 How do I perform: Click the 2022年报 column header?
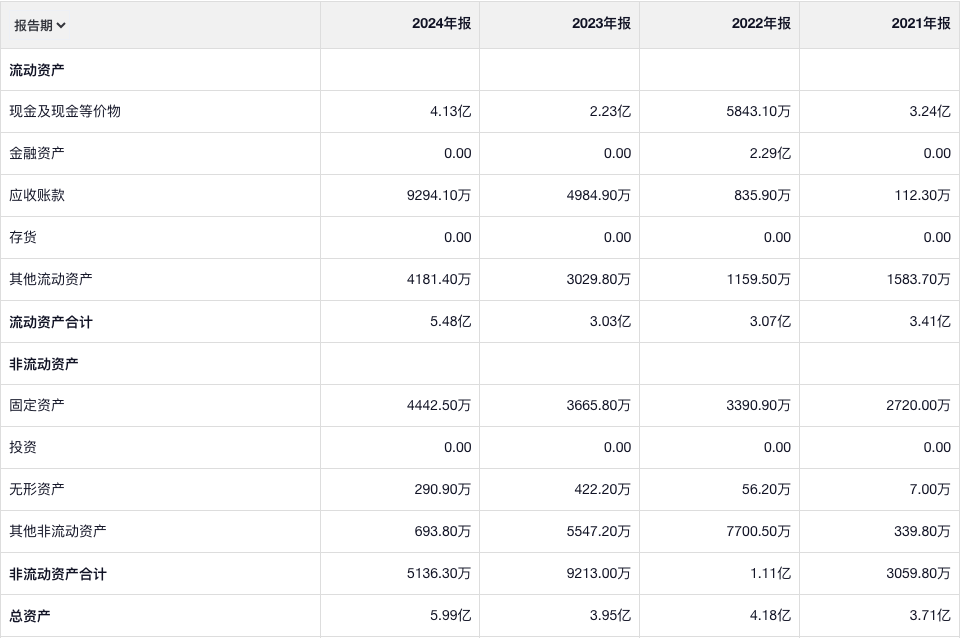point(761,24)
